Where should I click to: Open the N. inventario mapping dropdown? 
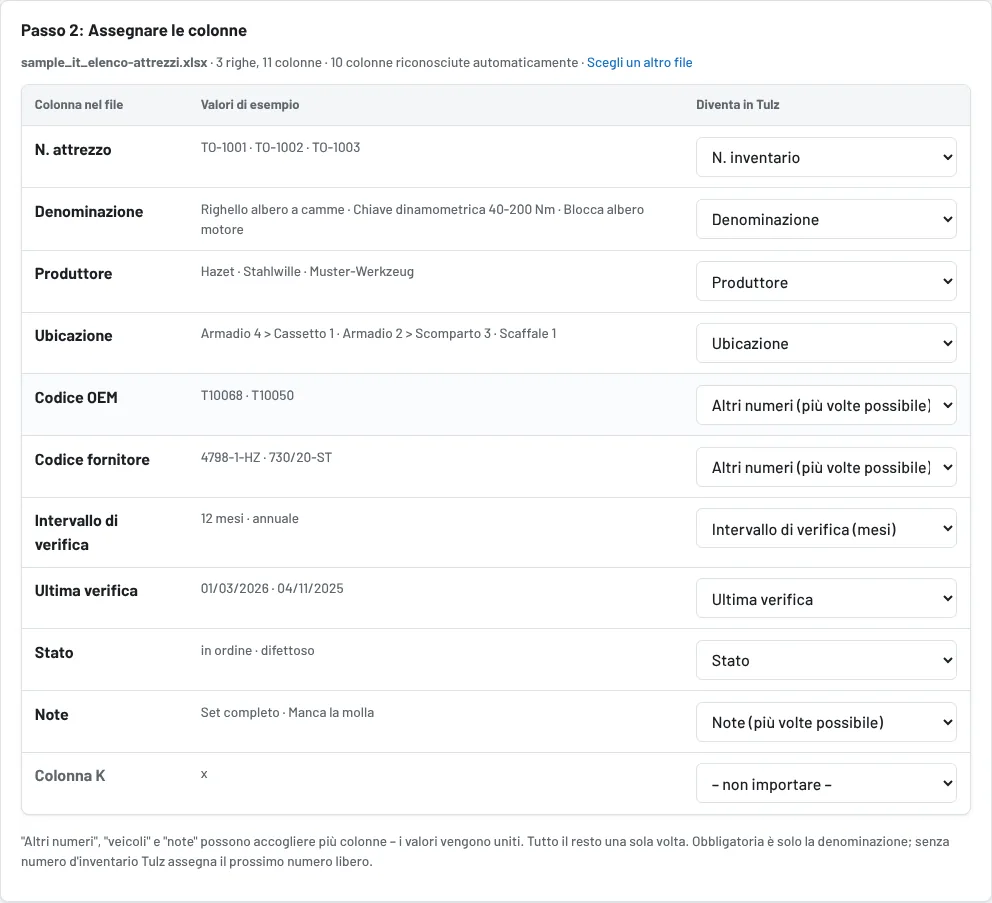pos(826,157)
